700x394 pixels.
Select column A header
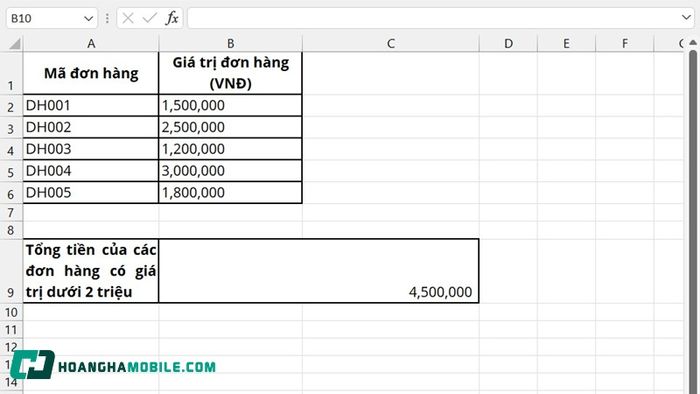[x=91, y=43]
